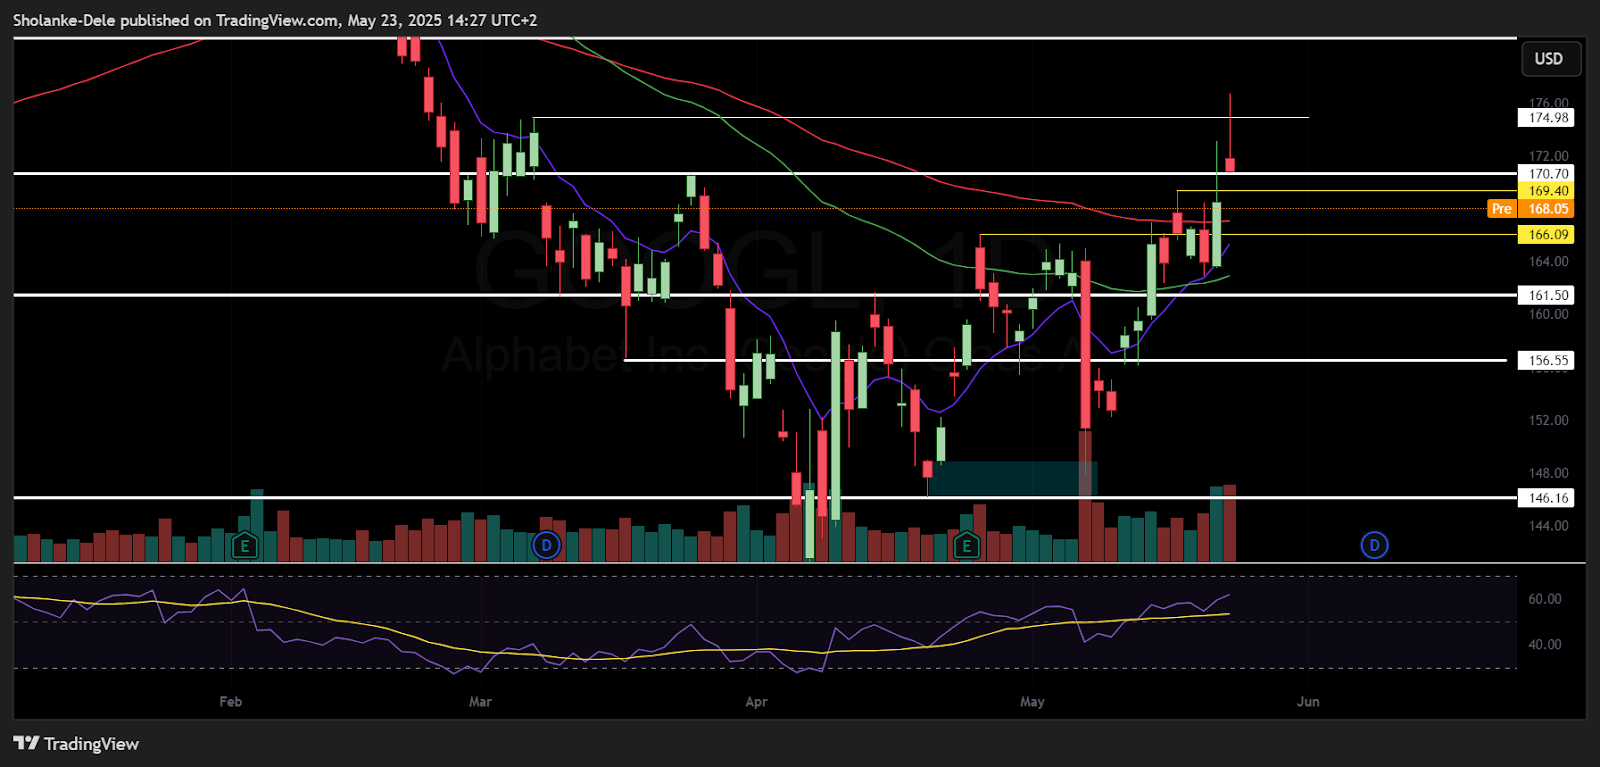This screenshot has width=1600, height=767.
Task: Click the 172.00 price axis value
Action: coord(1548,156)
